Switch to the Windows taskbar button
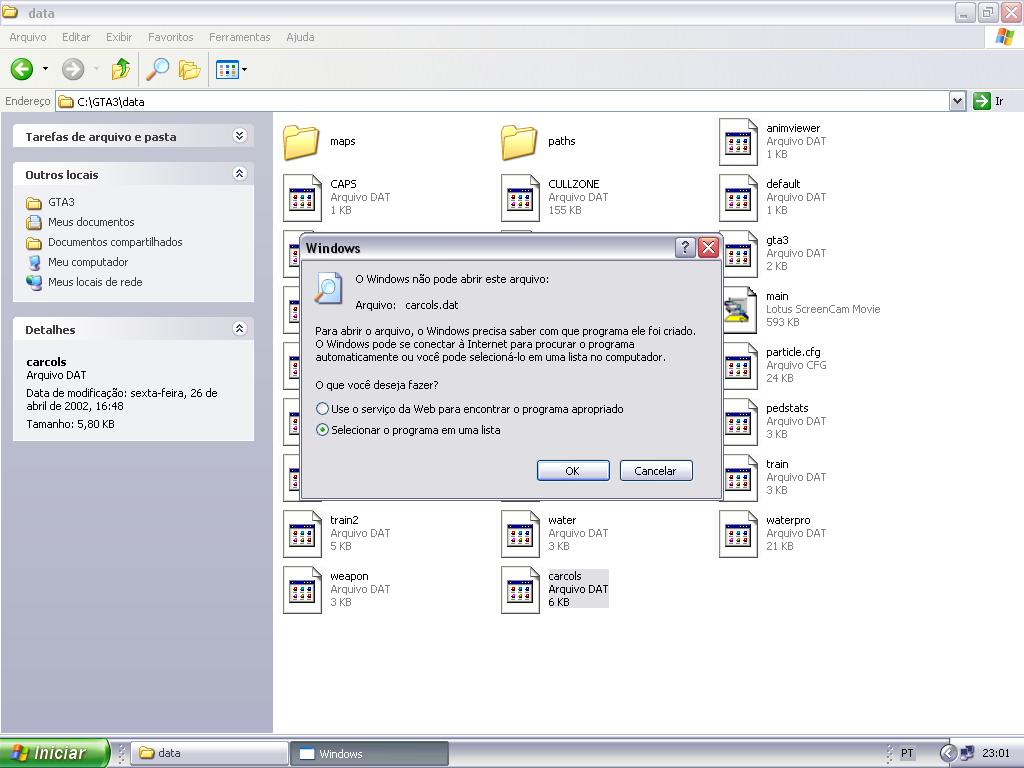This screenshot has height=768, width=1024. 369,753
